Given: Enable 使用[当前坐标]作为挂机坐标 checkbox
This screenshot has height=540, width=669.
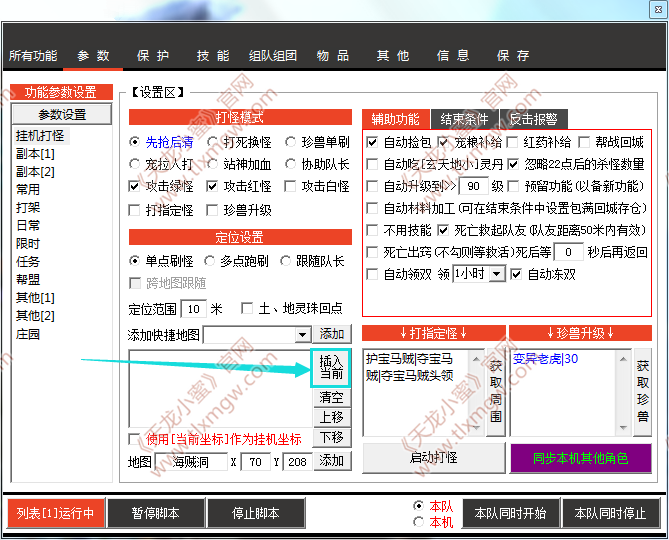Looking at the screenshot, I should tap(134, 439).
